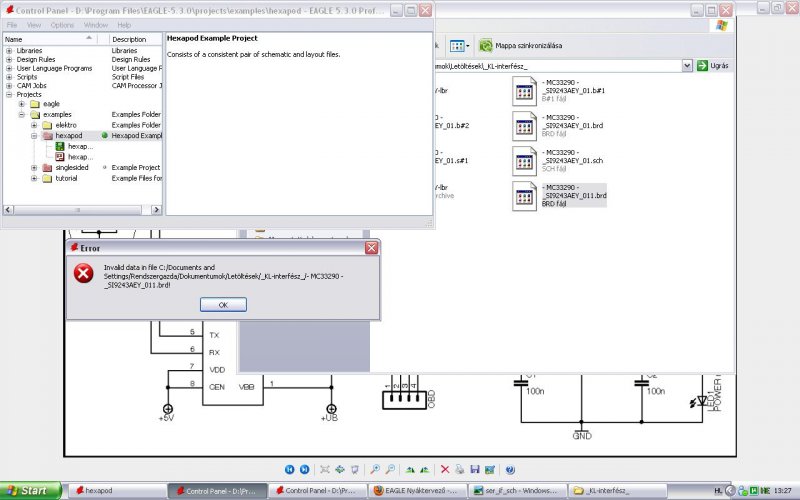This screenshot has height=500, width=800.
Task: Switch to _KL-interfész_ folder taskbar button
Action: [x=617, y=490]
